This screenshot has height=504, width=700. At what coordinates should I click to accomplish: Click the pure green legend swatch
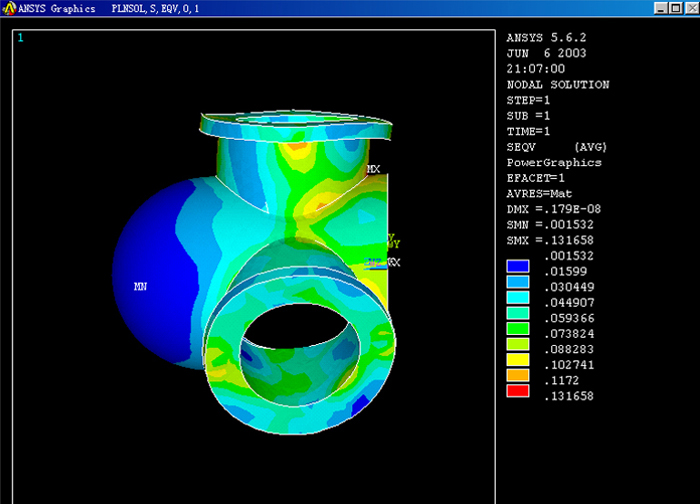518,329
